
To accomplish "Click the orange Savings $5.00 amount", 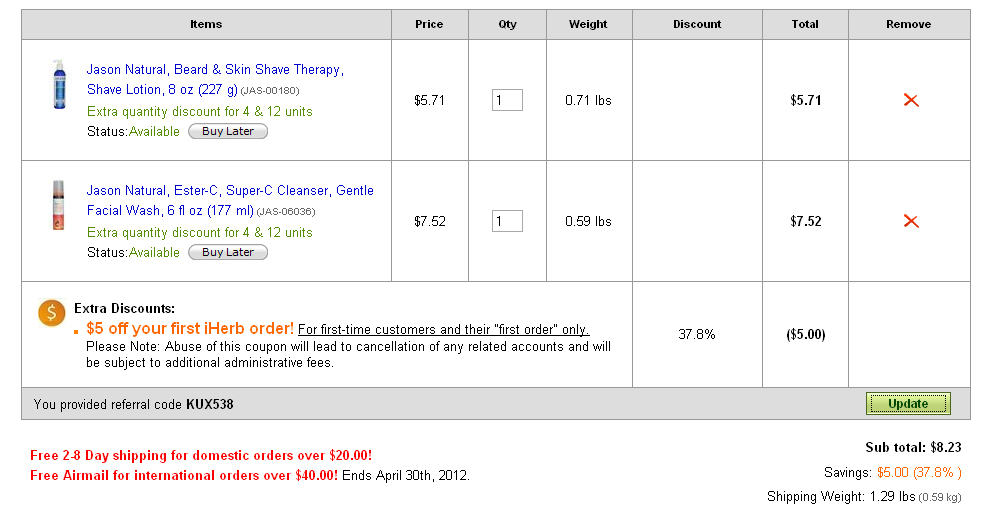I will tap(919, 472).
